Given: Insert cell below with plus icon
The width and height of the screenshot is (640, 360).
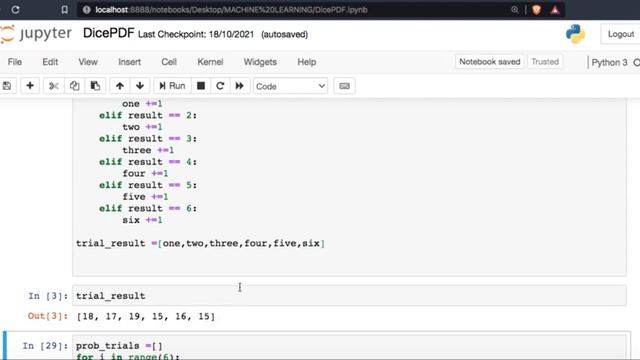Looking at the screenshot, I should (30, 86).
